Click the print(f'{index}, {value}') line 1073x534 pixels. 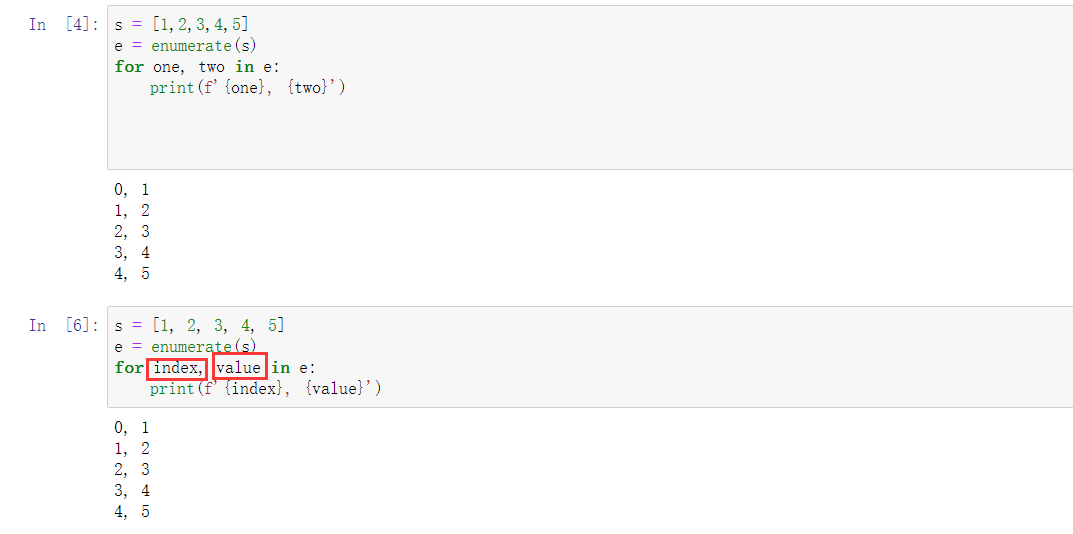click(x=265, y=389)
